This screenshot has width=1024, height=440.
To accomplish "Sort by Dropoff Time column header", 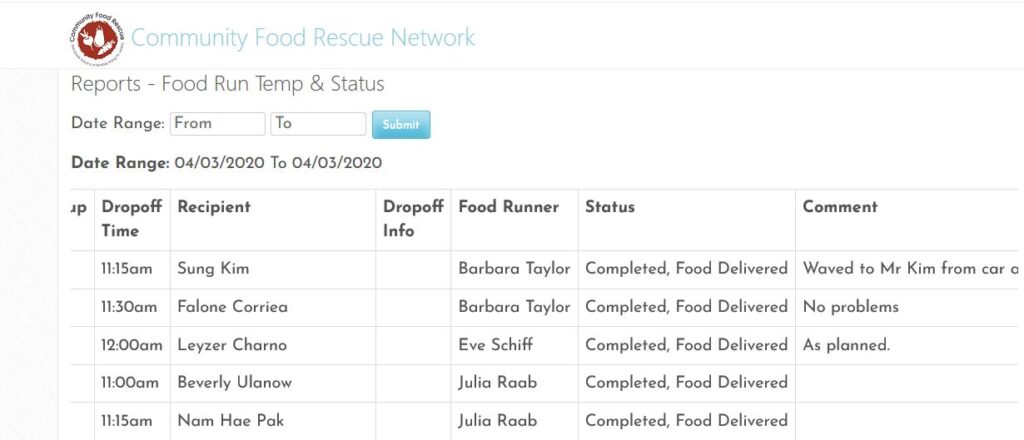I will 132,219.
